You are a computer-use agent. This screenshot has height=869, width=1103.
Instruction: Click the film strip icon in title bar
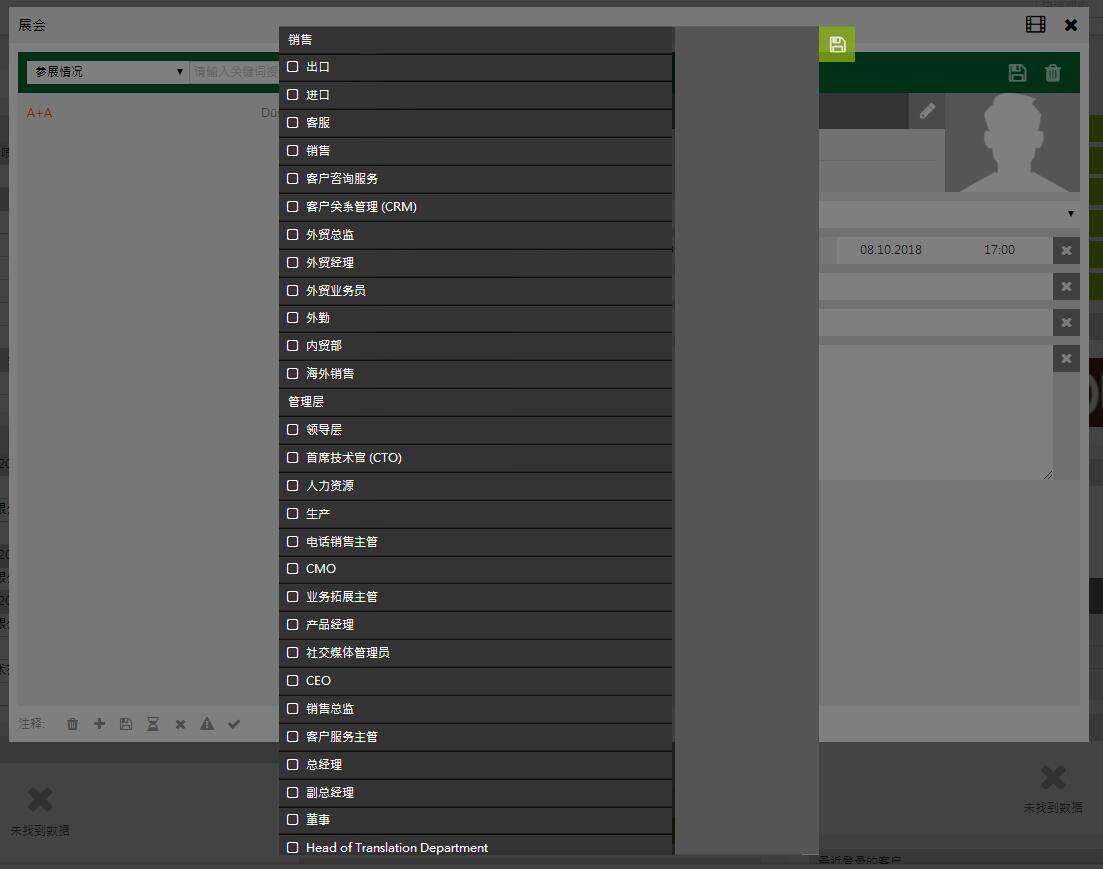1036,25
